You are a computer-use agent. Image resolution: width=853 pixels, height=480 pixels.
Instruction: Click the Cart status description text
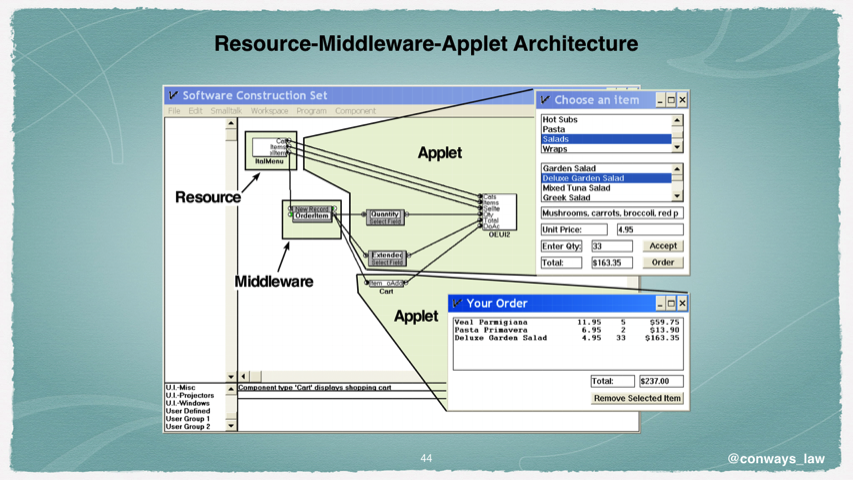[x=314, y=387]
